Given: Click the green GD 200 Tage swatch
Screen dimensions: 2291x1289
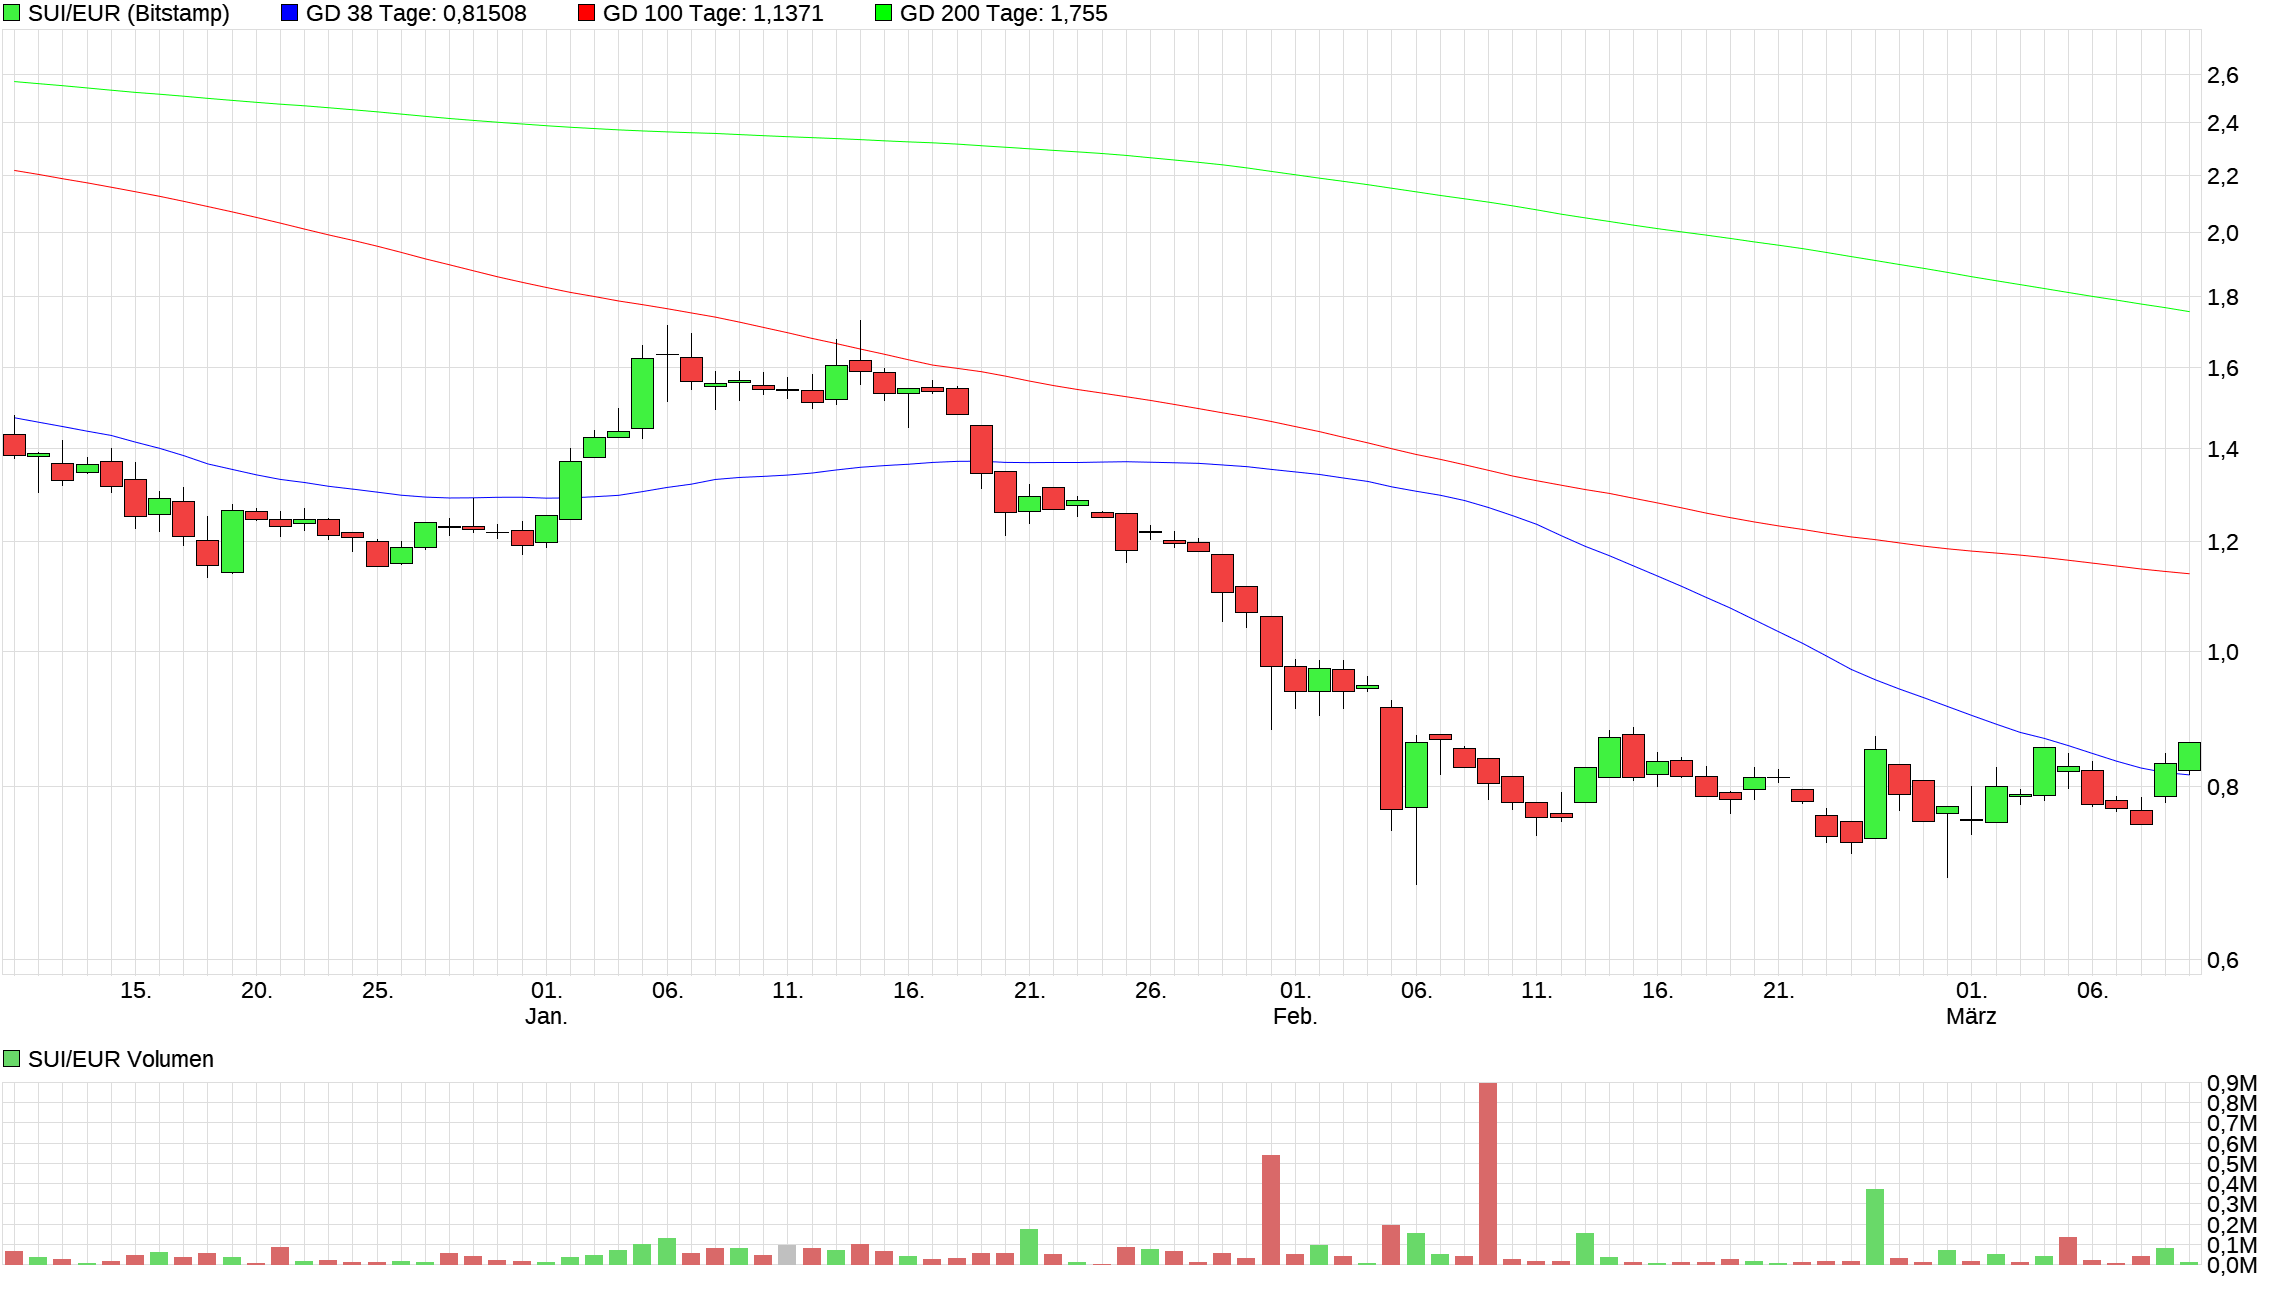Looking at the screenshot, I should click(883, 13).
